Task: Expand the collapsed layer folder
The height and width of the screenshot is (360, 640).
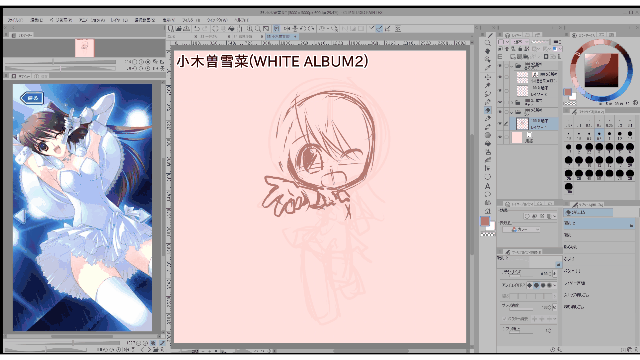Action: point(512,102)
